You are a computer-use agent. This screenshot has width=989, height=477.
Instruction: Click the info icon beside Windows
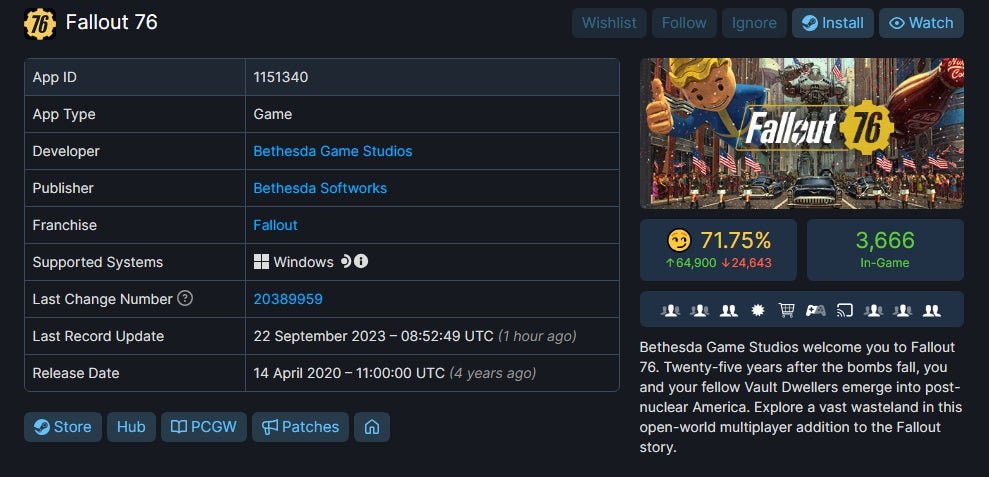(x=361, y=261)
